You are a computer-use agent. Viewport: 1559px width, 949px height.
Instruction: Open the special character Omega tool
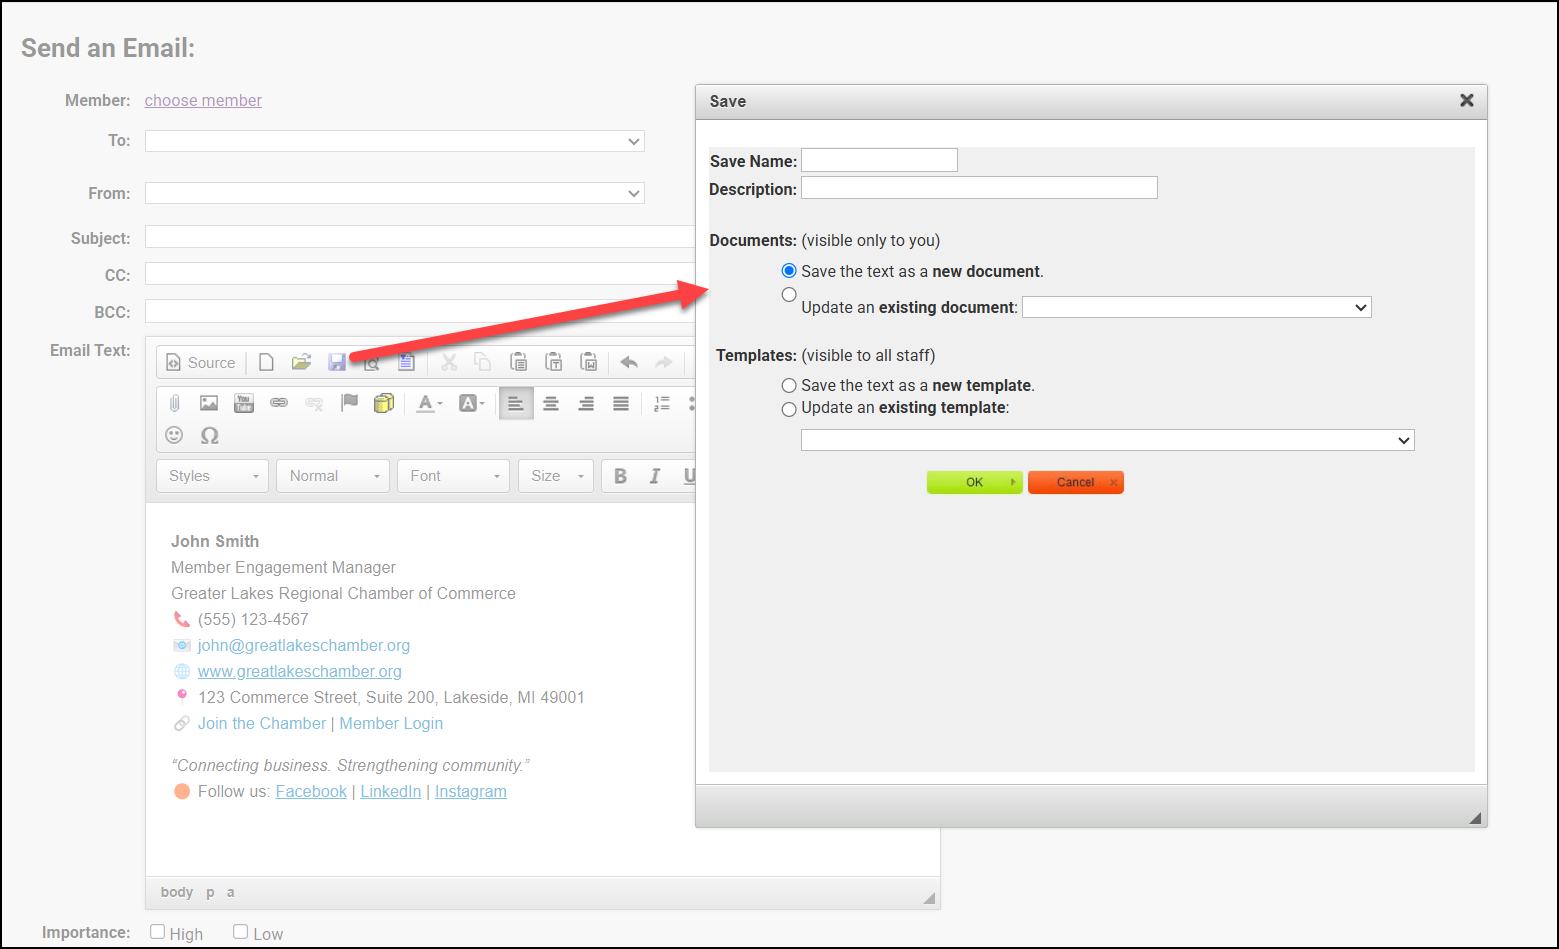point(209,435)
